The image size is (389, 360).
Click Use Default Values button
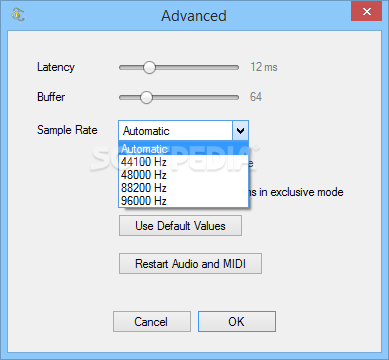click(180, 226)
